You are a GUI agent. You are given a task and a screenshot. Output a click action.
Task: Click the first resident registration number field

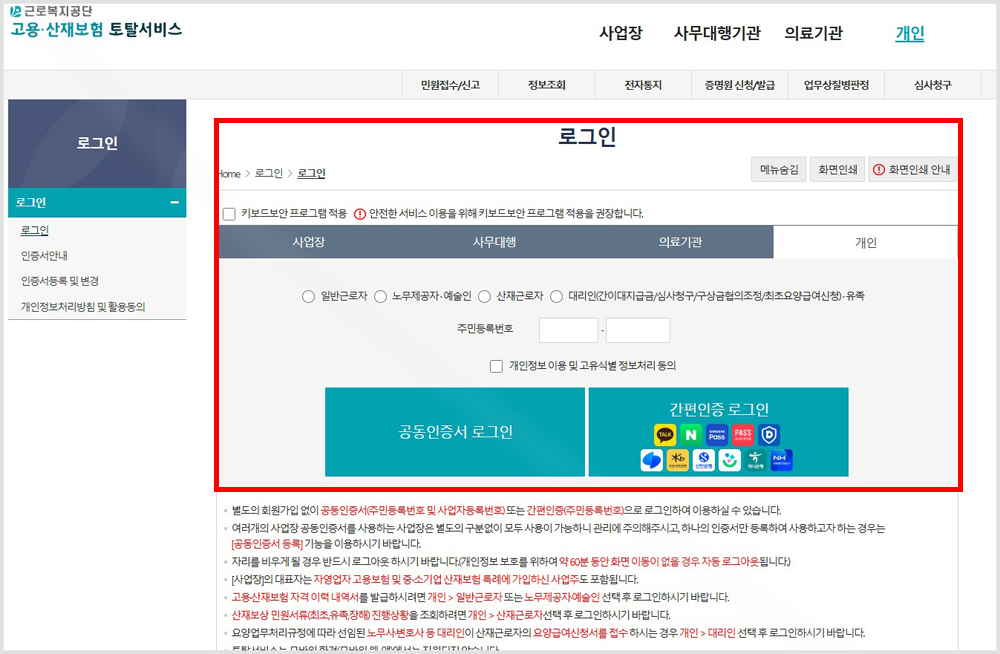pos(568,330)
